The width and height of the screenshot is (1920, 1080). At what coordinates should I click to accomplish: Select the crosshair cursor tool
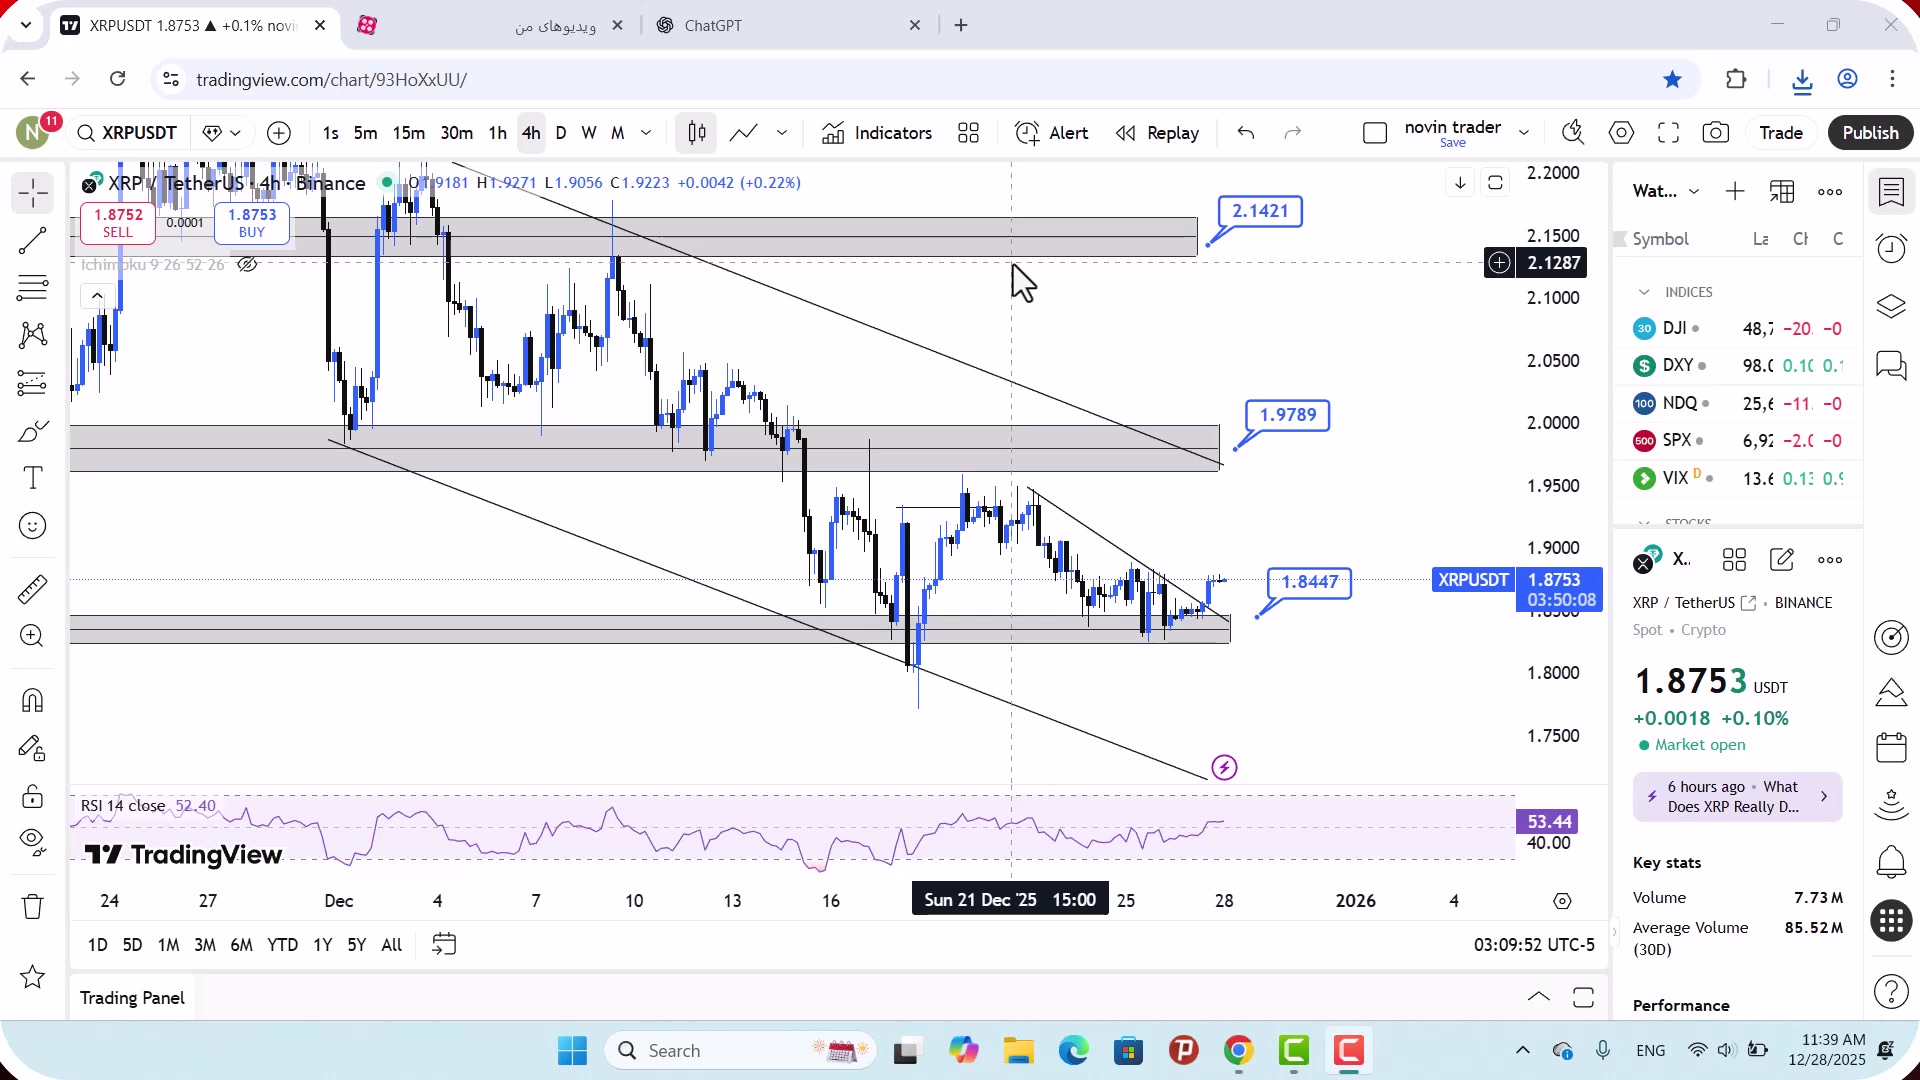[x=33, y=193]
